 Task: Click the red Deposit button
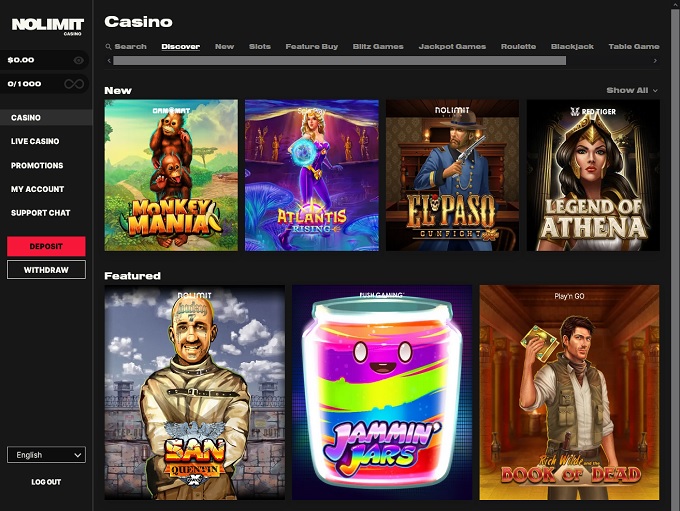[x=46, y=246]
